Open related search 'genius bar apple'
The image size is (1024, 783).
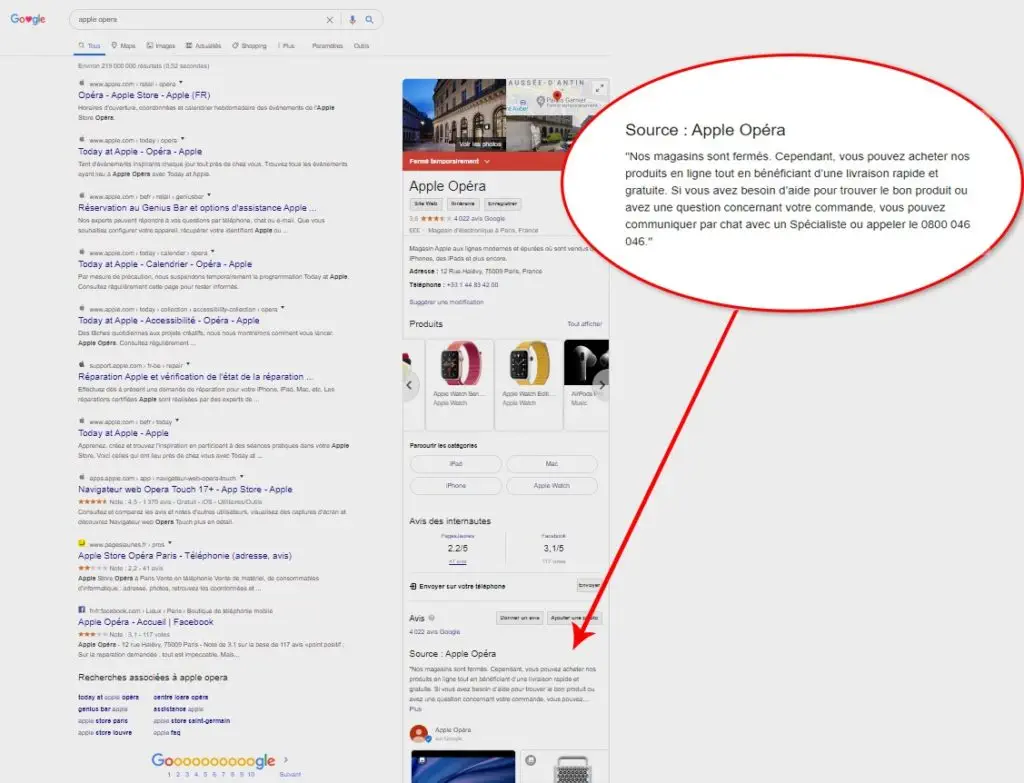[x=103, y=709]
